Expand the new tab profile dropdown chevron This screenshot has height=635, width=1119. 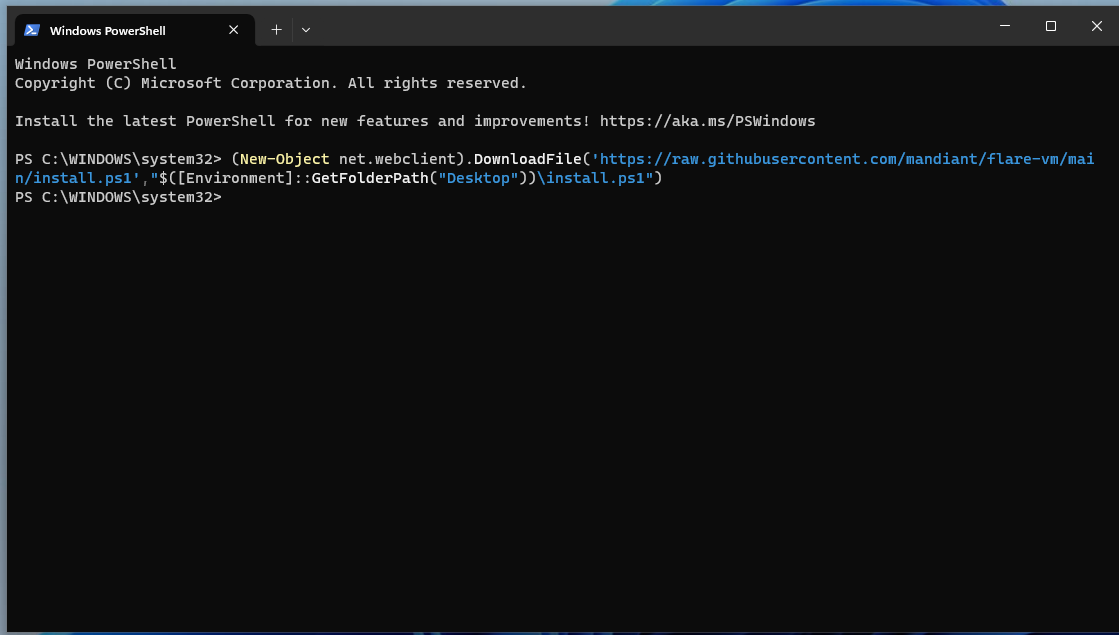pos(306,30)
